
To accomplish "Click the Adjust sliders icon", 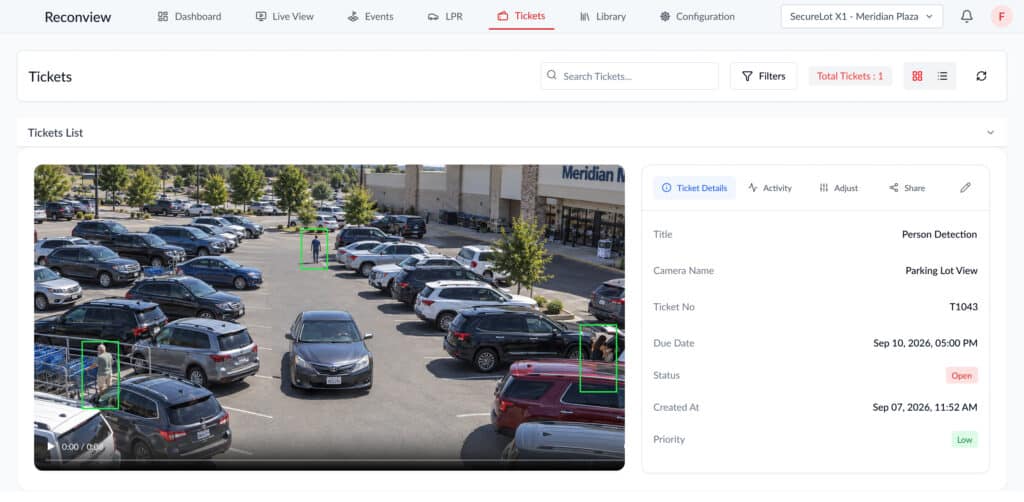I will tap(824, 187).
